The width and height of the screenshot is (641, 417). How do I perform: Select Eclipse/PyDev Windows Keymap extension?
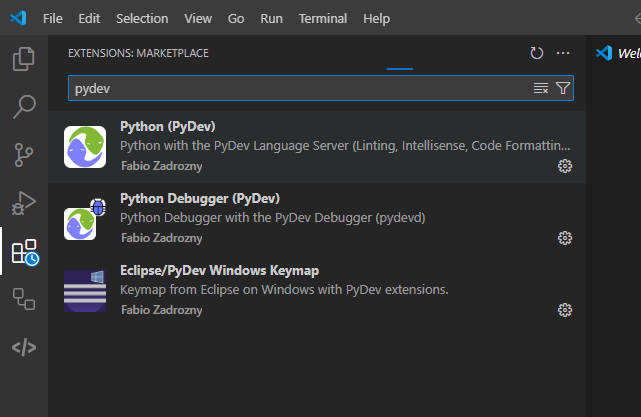pos(300,290)
